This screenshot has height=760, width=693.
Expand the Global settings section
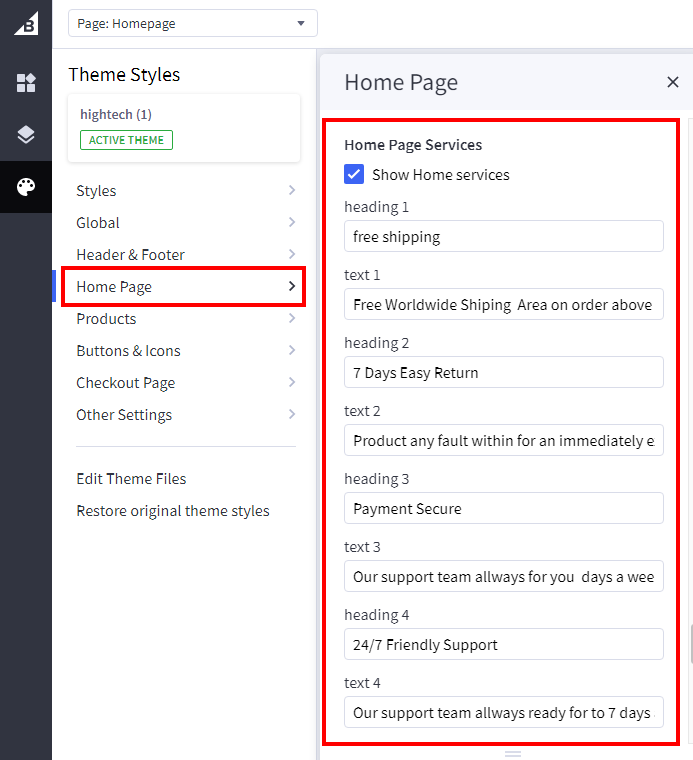point(185,223)
